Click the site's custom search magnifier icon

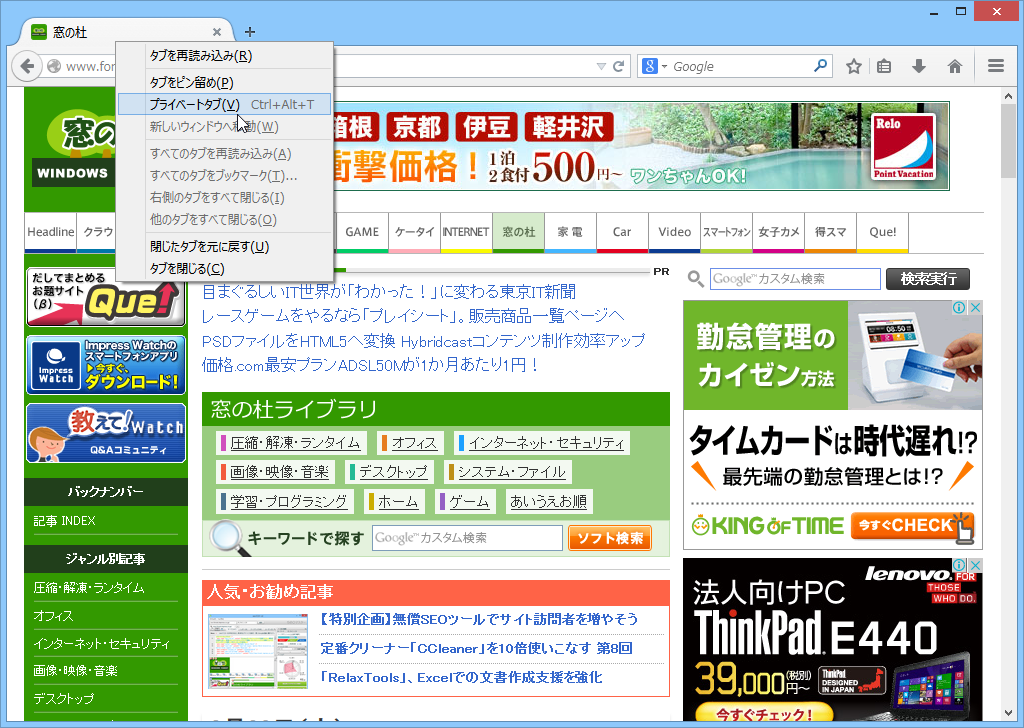tap(697, 279)
